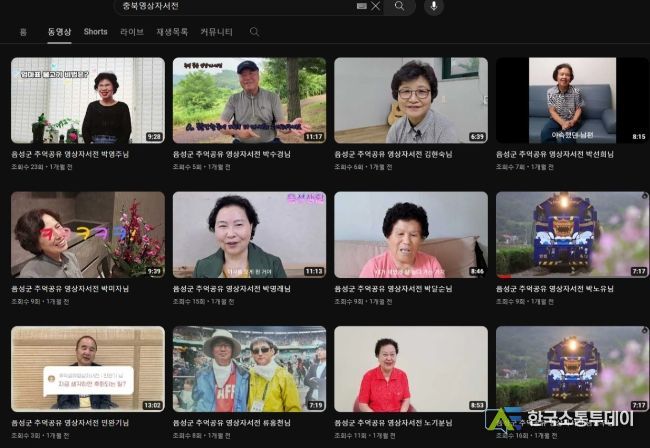Screen dimensions: 650x448
Task: Switch to the 홈 tab
Action: click(x=23, y=32)
